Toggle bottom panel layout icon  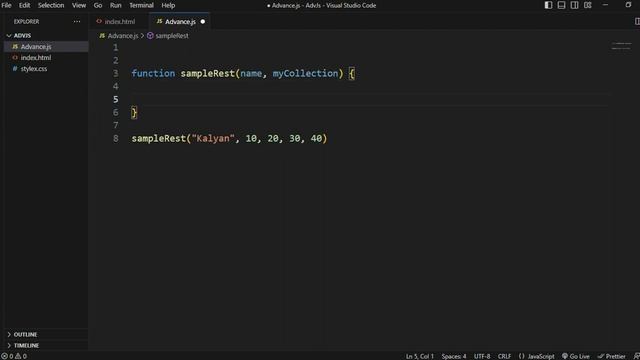point(561,5)
